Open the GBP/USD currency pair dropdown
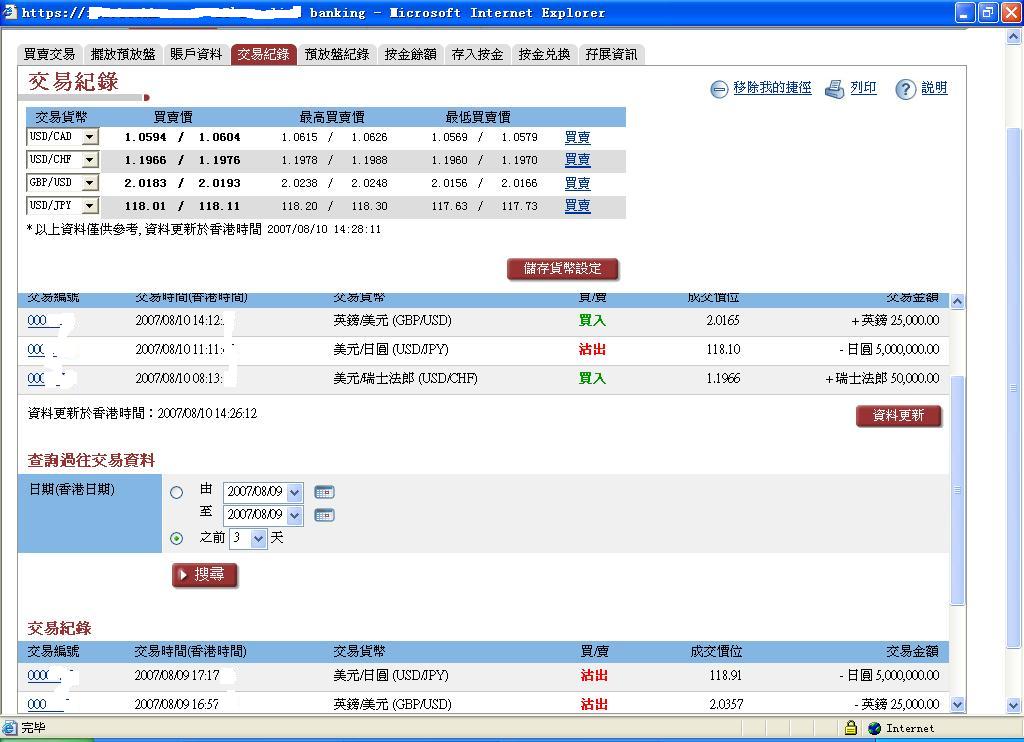Screen dimensions: 1024x742 point(90,182)
